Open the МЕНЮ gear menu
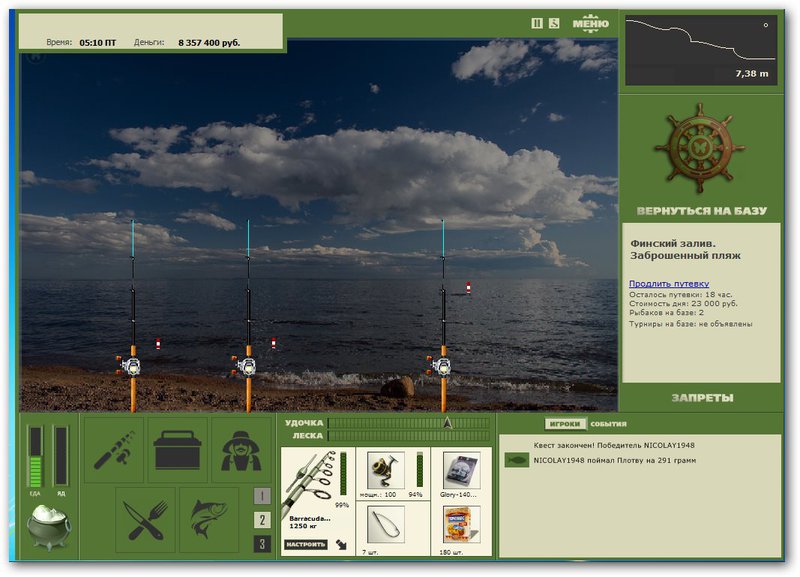 click(x=590, y=23)
